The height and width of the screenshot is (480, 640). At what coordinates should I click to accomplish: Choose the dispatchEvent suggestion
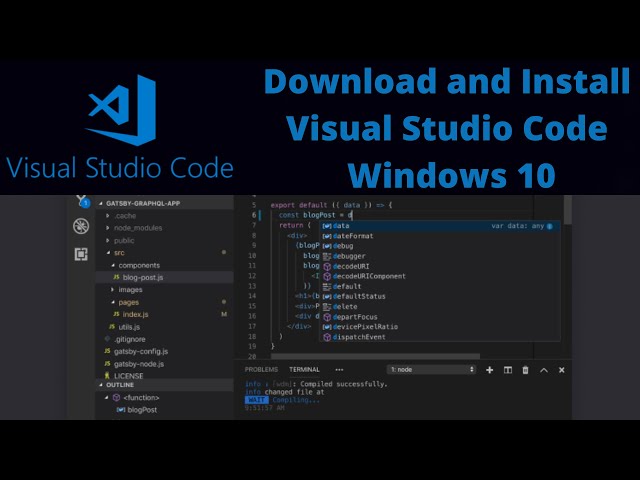coord(440,337)
